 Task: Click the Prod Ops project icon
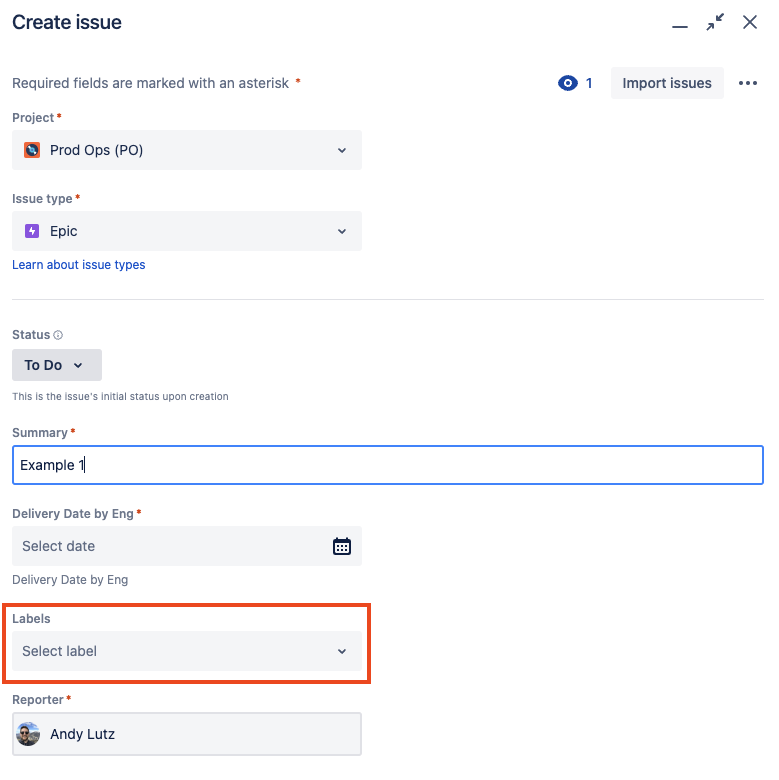coord(32,150)
